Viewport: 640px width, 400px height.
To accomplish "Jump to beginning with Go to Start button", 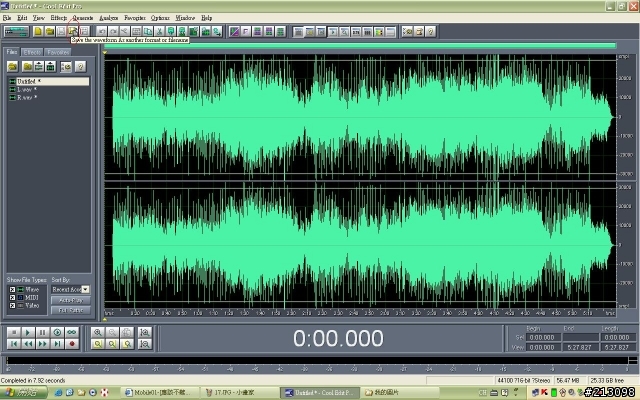I will pyautogui.click(x=13, y=344).
